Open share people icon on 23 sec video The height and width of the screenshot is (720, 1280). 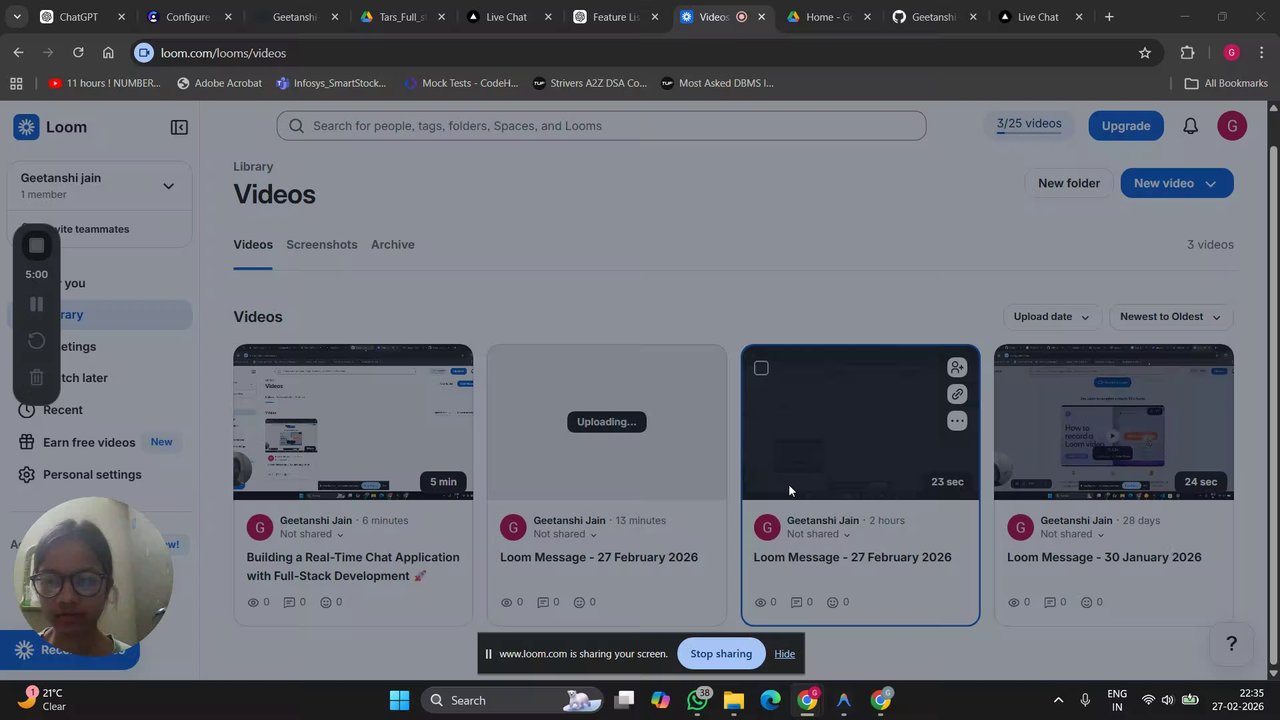point(957,368)
